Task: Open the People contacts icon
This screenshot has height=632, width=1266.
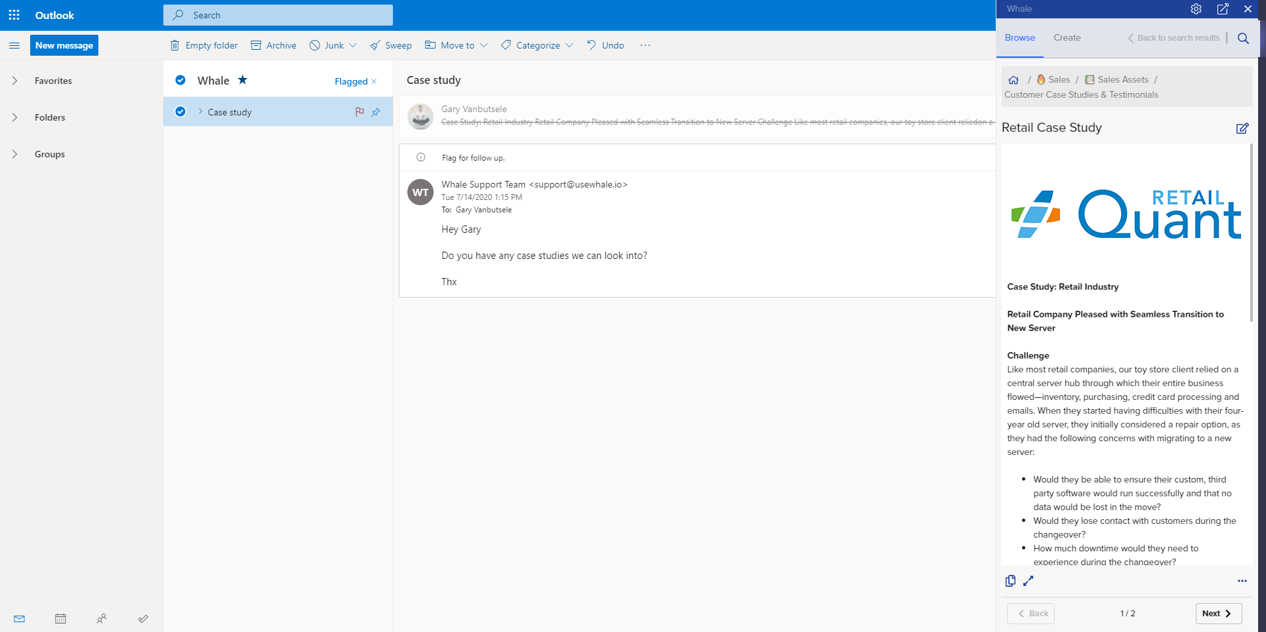Action: [101, 619]
